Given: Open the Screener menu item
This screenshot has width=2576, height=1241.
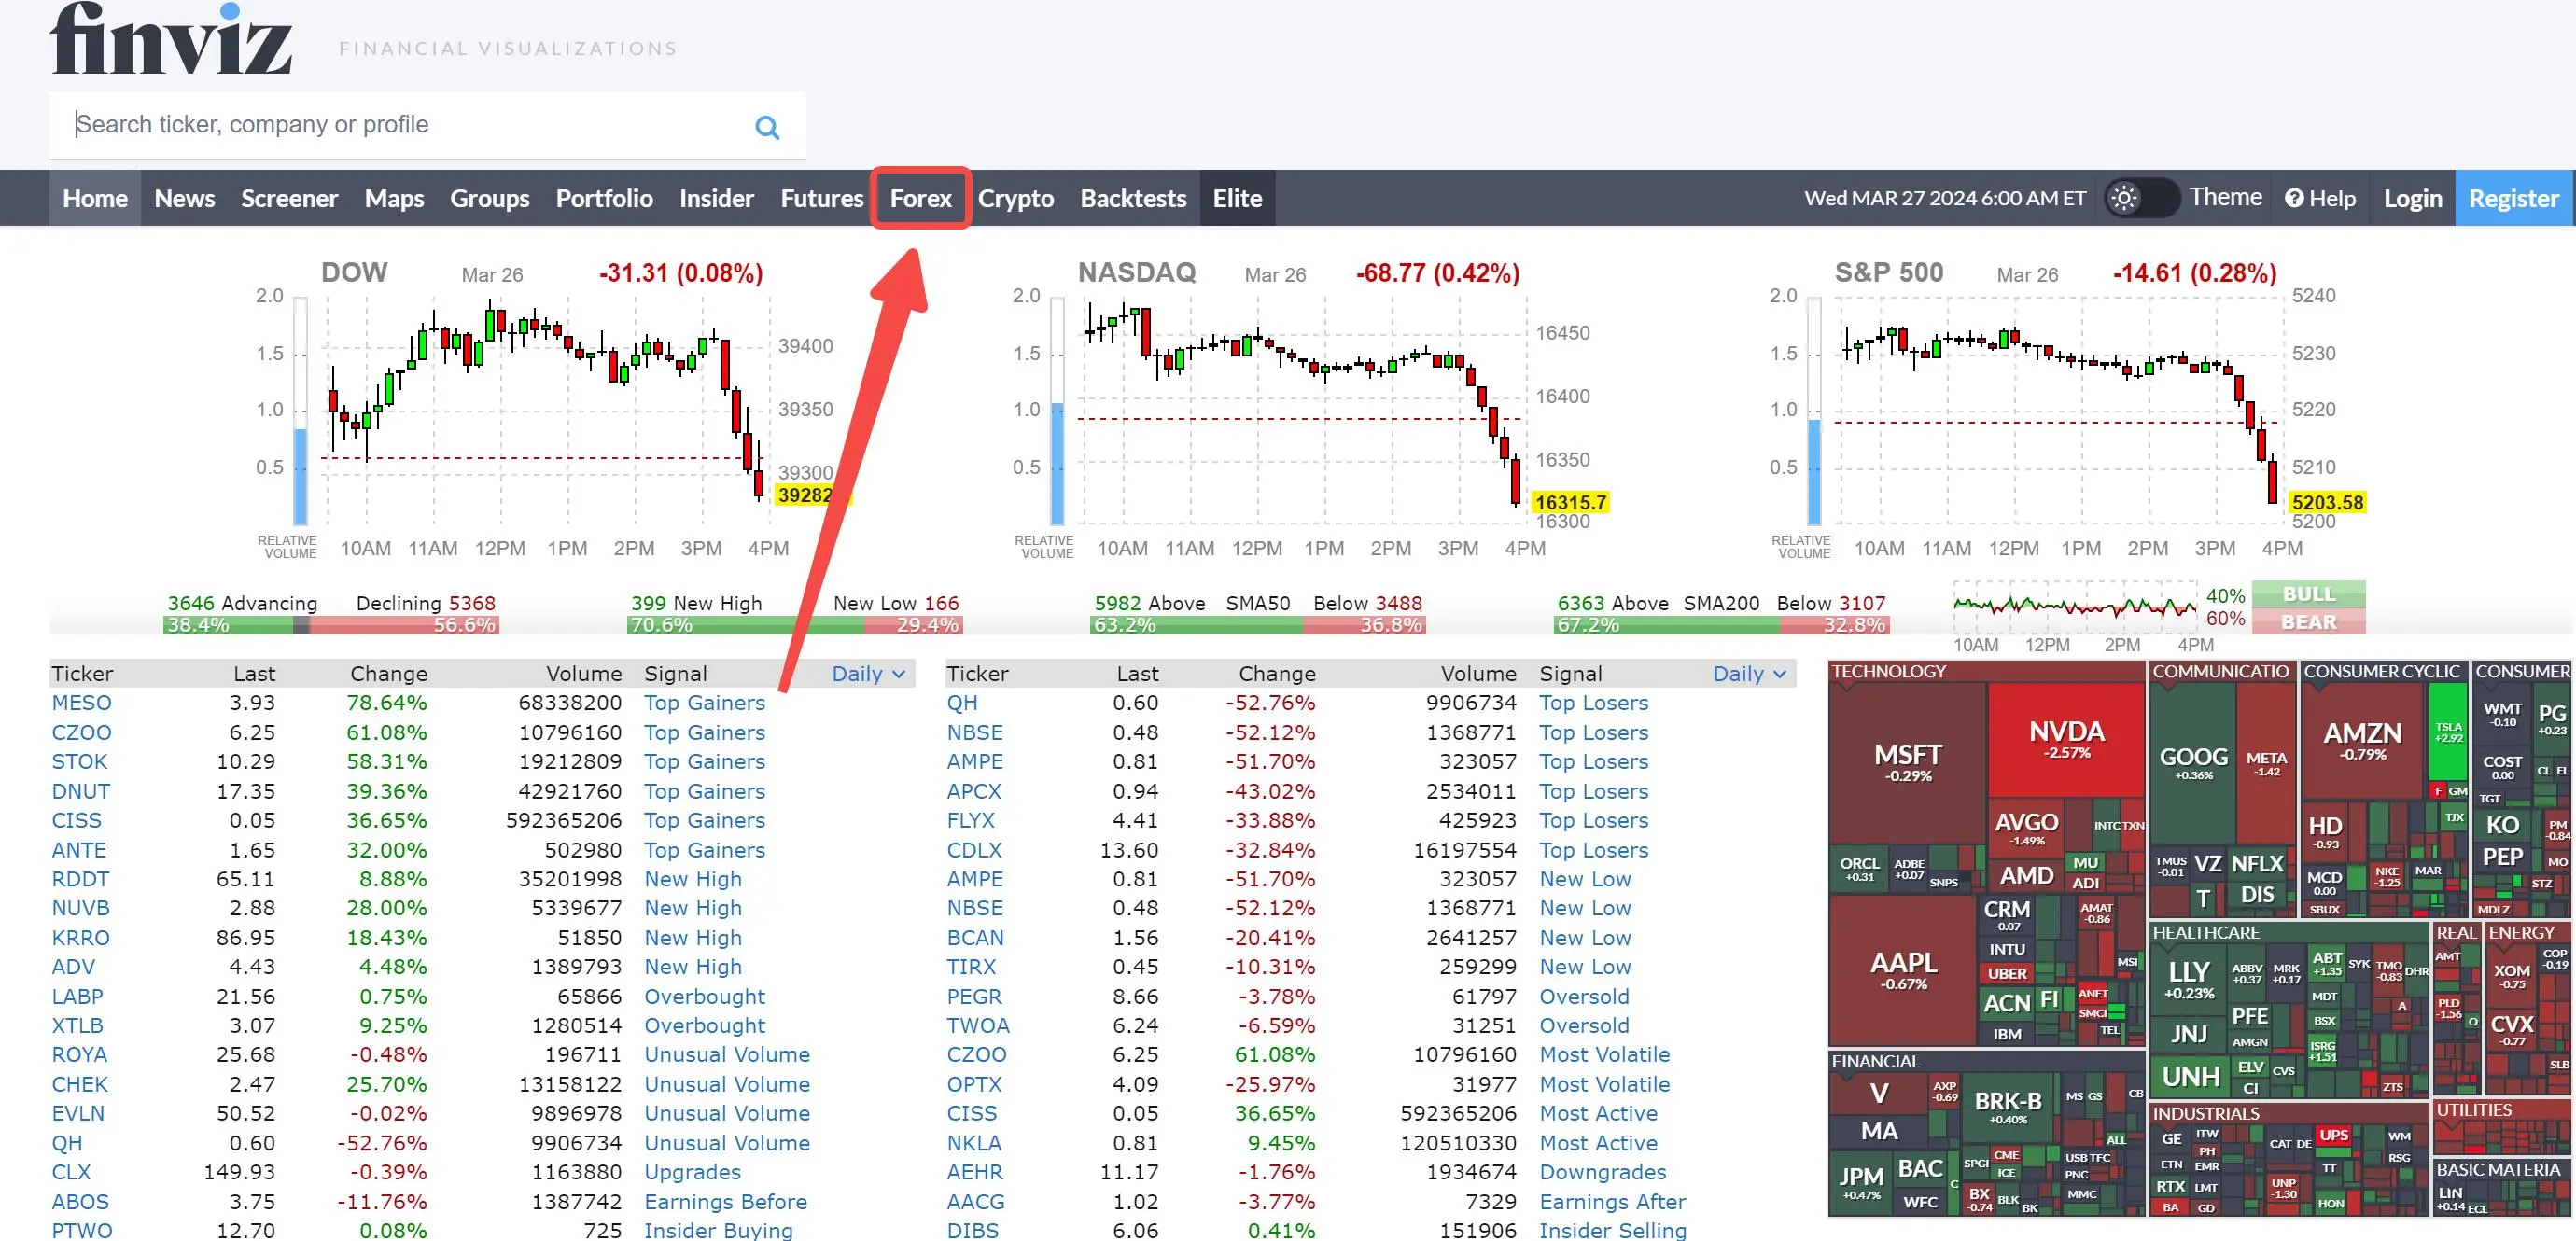Looking at the screenshot, I should tap(289, 198).
